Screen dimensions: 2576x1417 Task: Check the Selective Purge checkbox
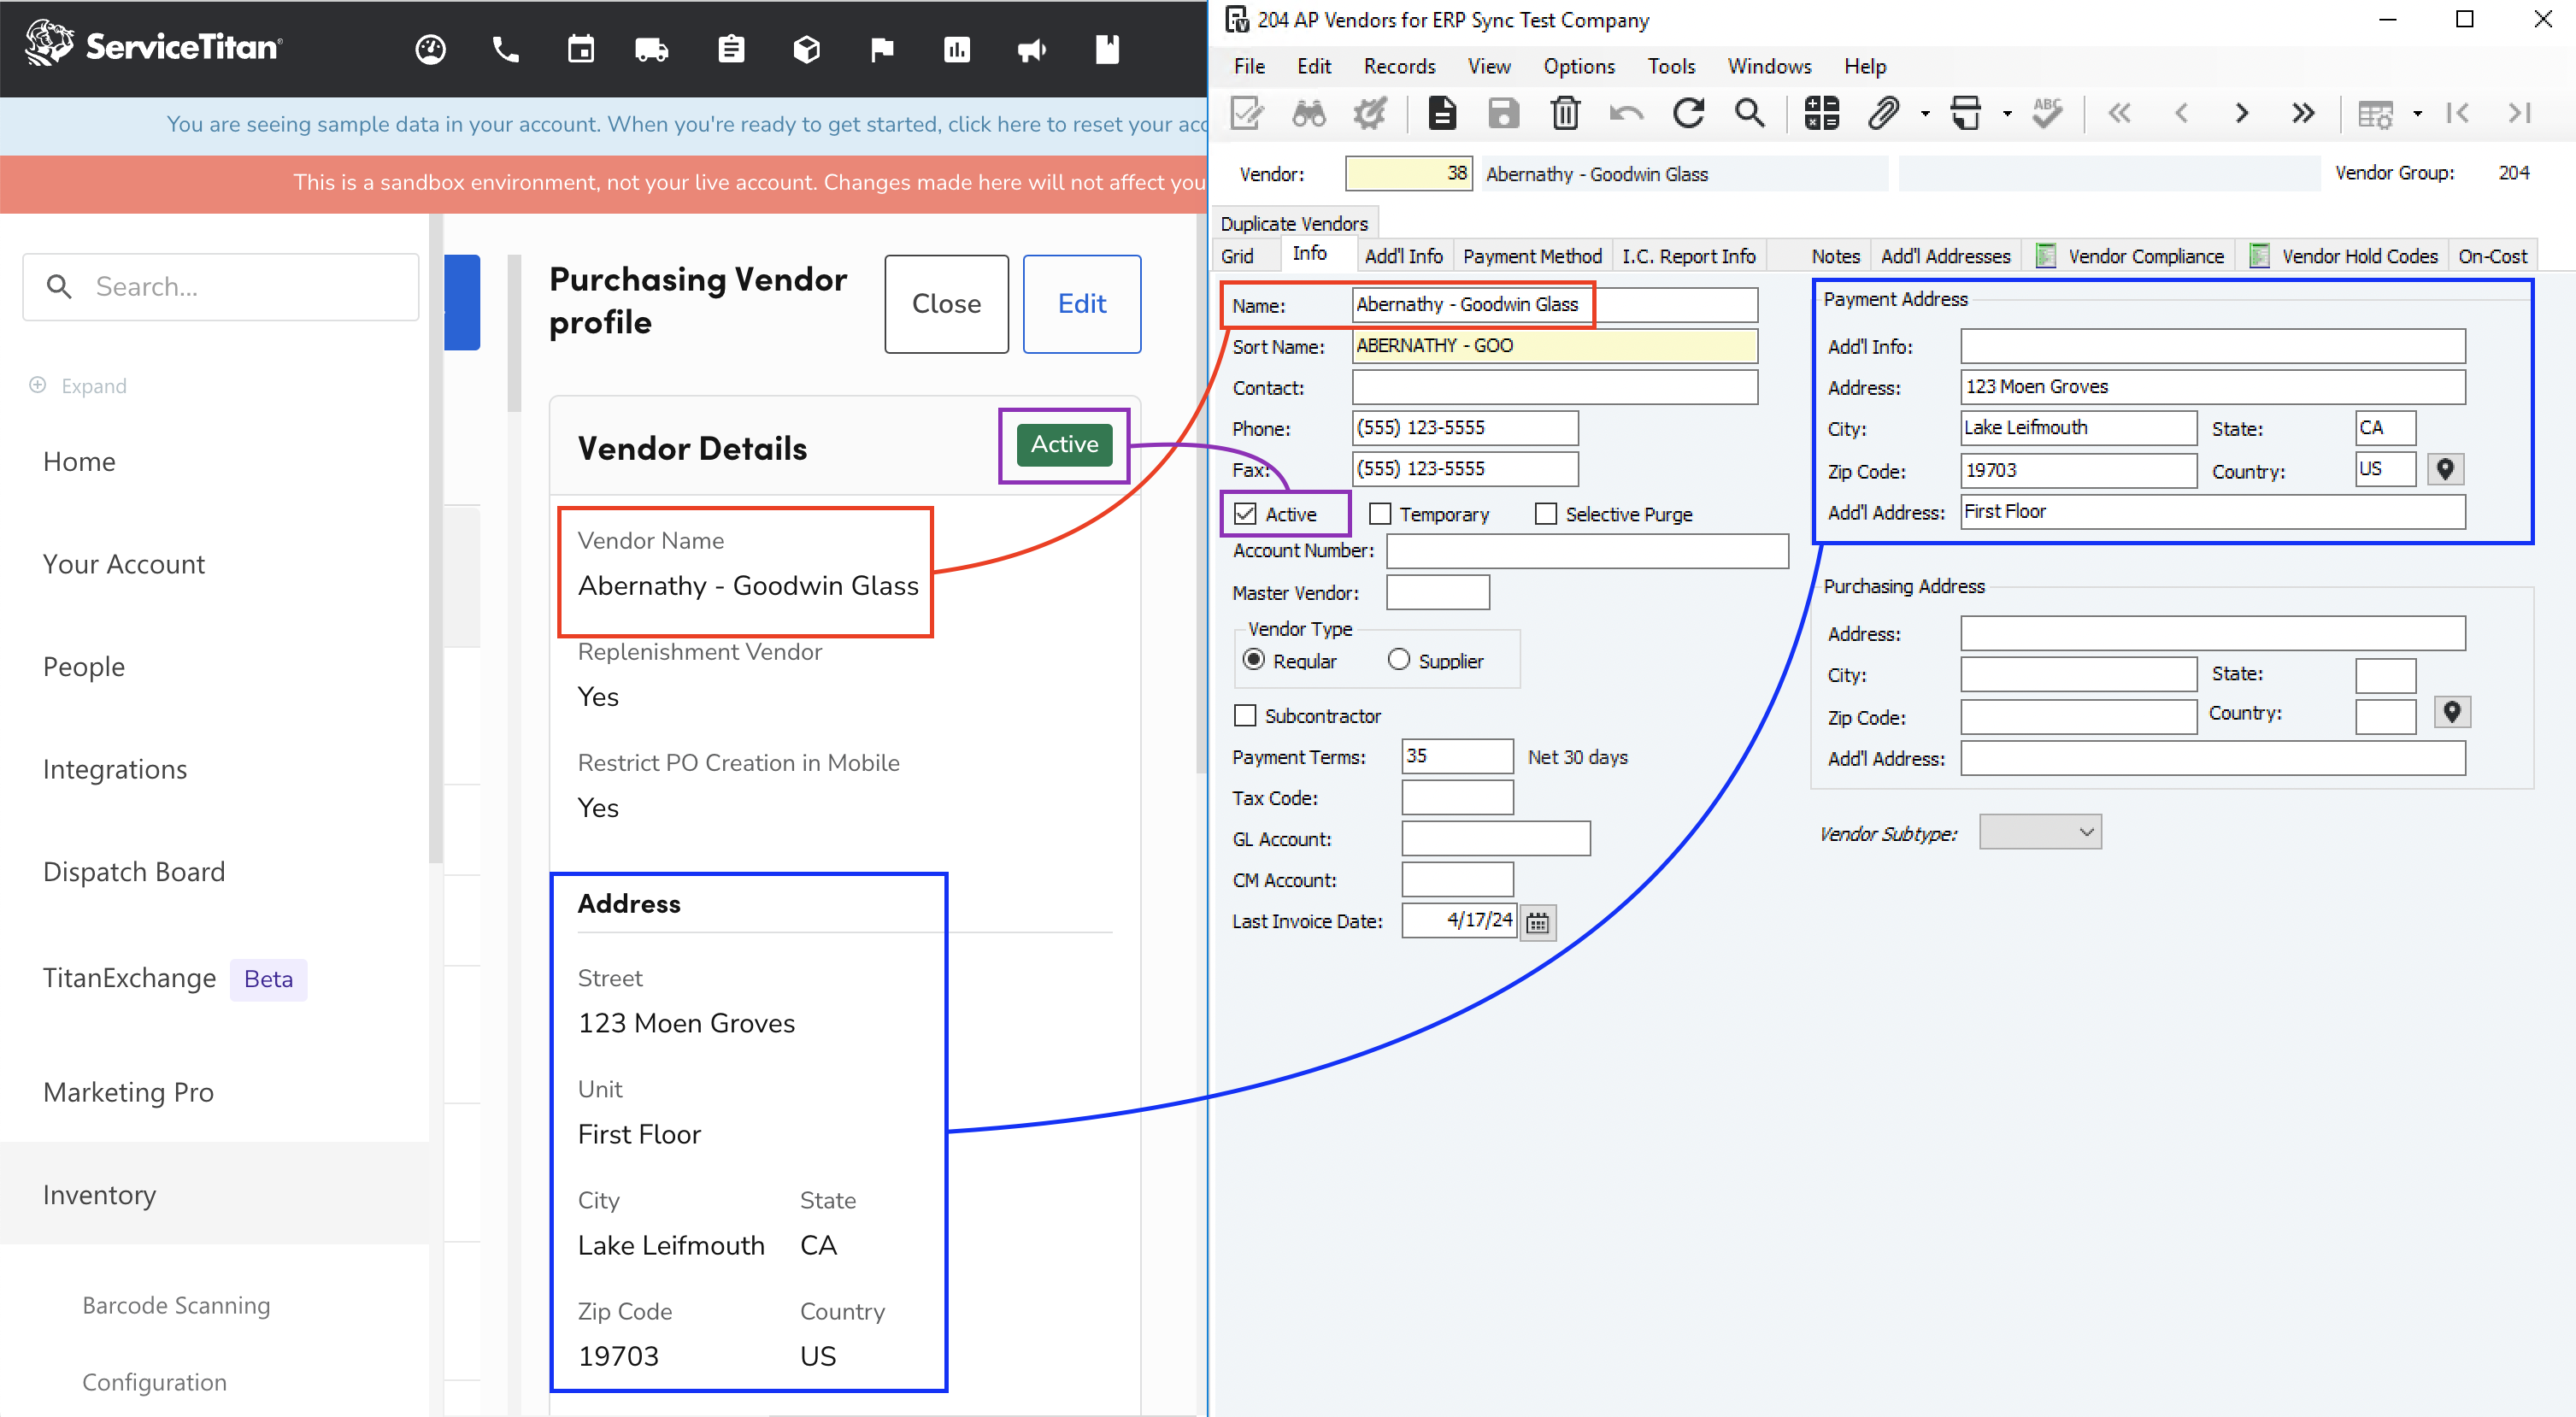point(1546,514)
